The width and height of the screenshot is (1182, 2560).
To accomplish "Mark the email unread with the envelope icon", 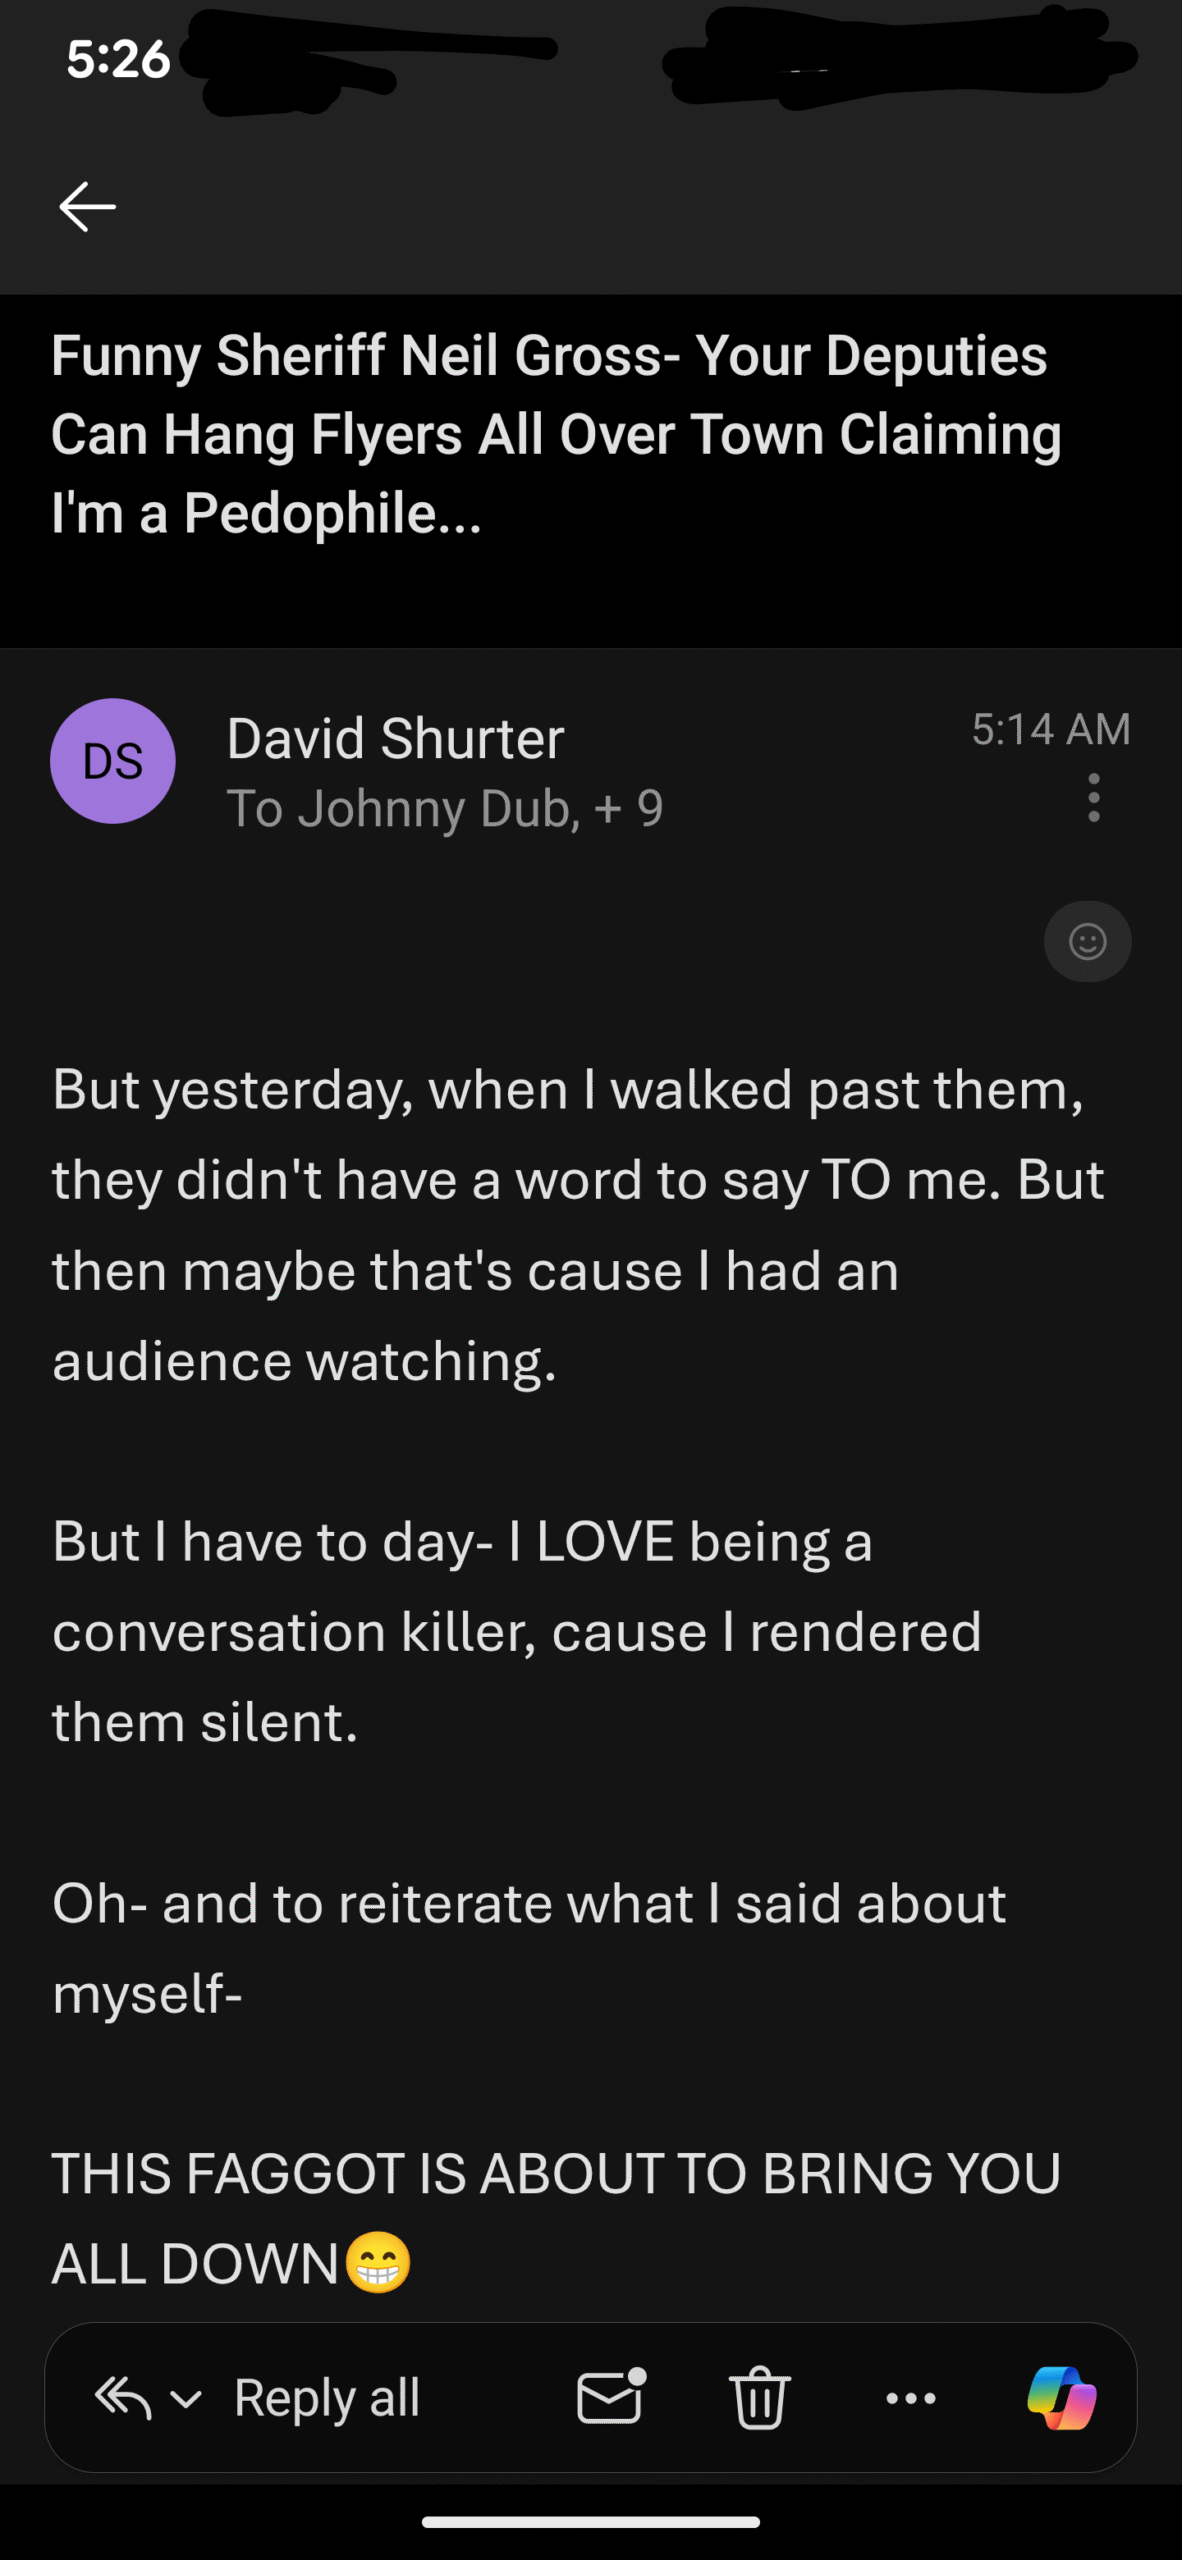I will (x=611, y=2397).
